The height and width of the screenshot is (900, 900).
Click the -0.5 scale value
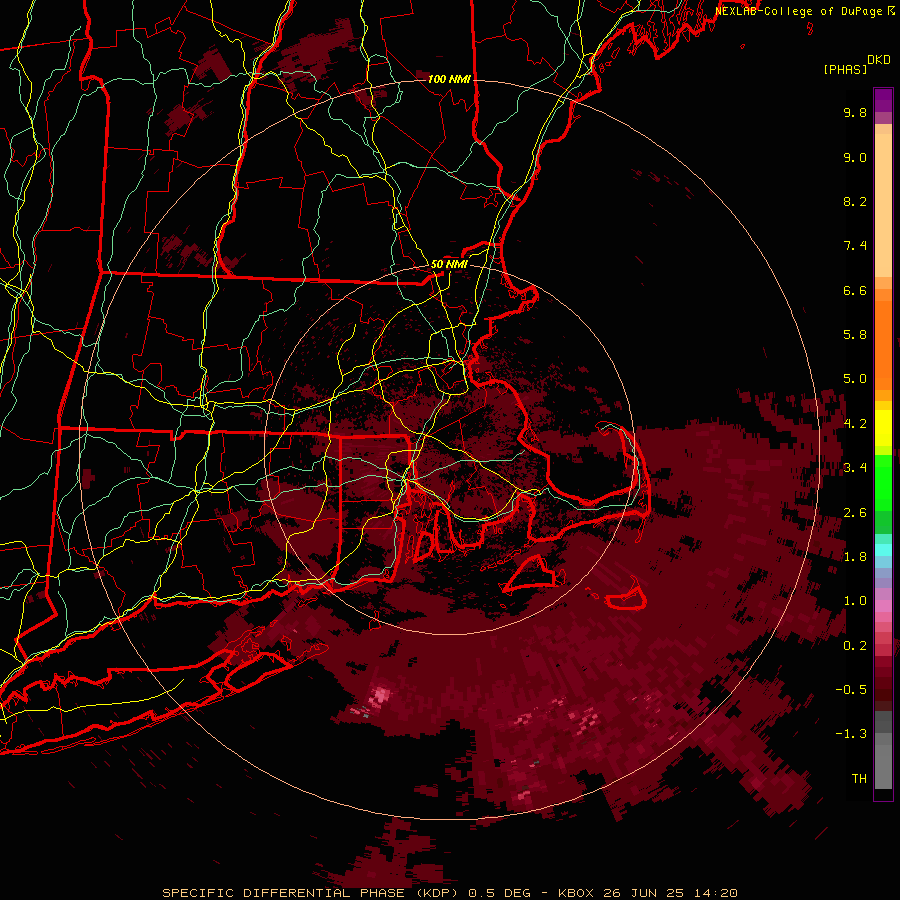851,690
